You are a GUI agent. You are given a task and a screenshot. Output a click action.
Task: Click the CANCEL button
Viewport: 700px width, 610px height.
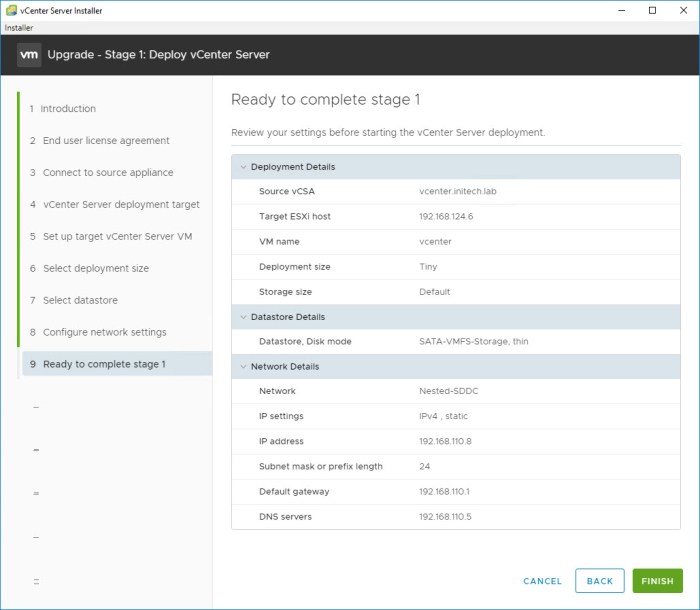(542, 581)
